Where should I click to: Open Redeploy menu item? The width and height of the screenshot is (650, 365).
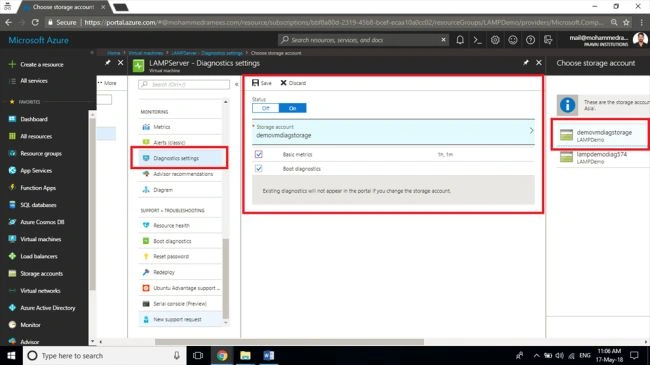tap(180, 272)
